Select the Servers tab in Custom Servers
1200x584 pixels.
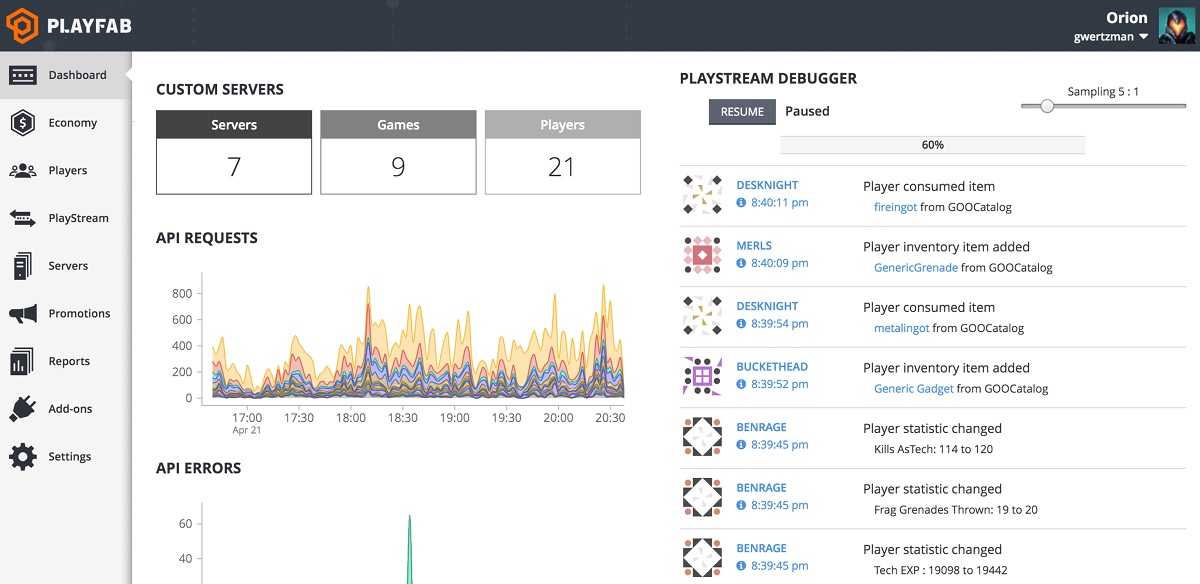tap(234, 125)
